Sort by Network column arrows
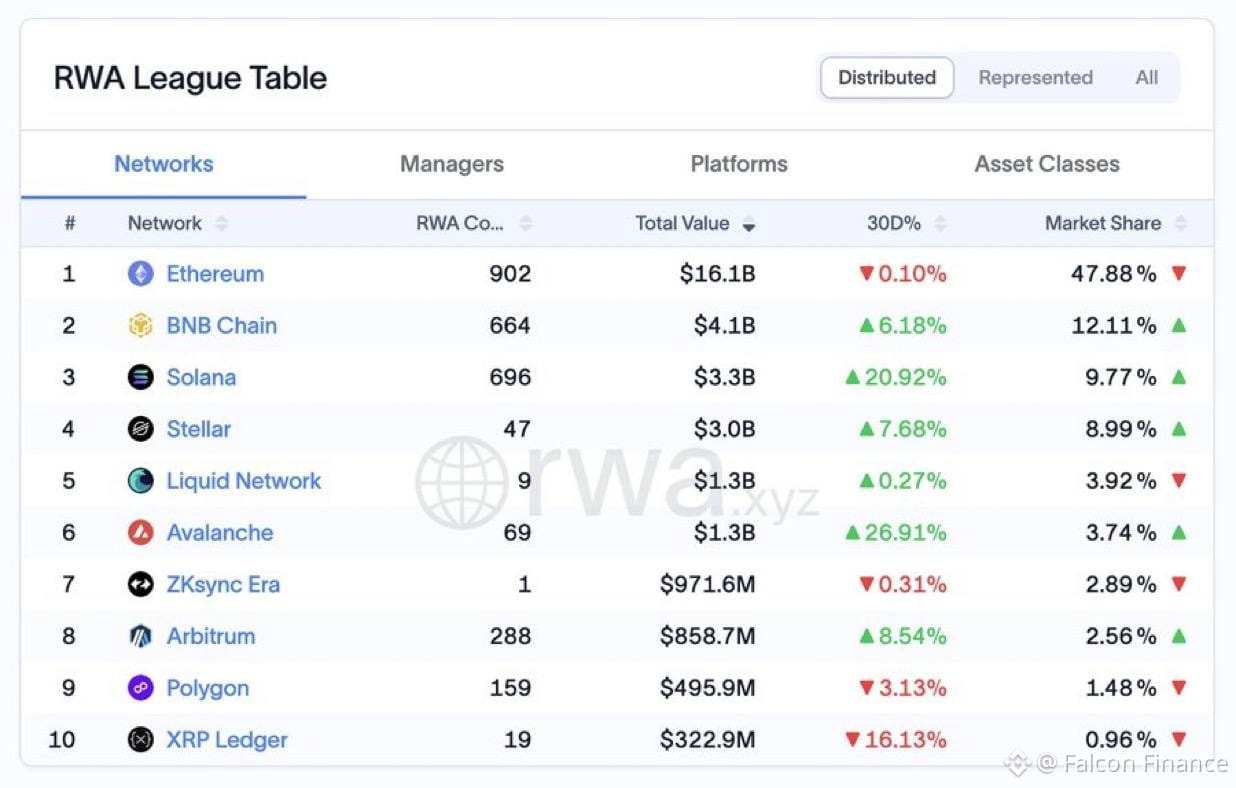This screenshot has height=788, width=1236. 221,224
